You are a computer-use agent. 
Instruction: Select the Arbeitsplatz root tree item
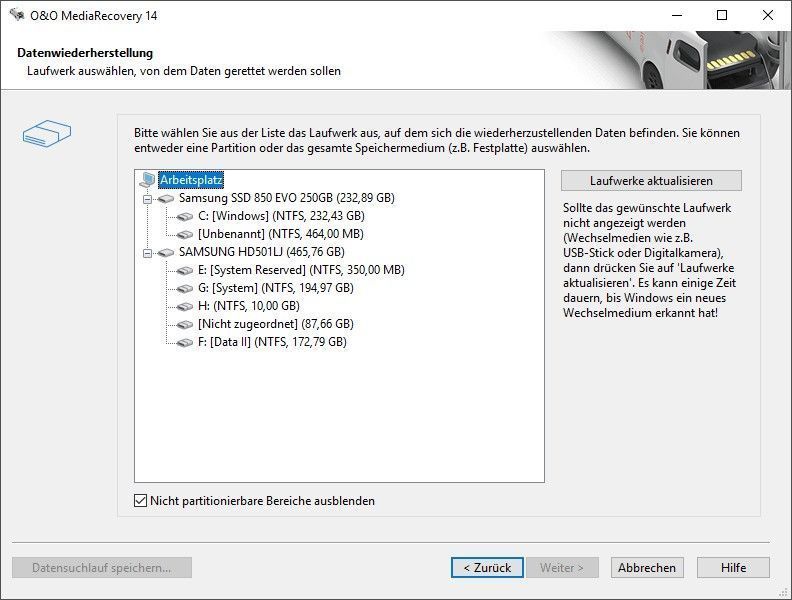[x=191, y=180]
